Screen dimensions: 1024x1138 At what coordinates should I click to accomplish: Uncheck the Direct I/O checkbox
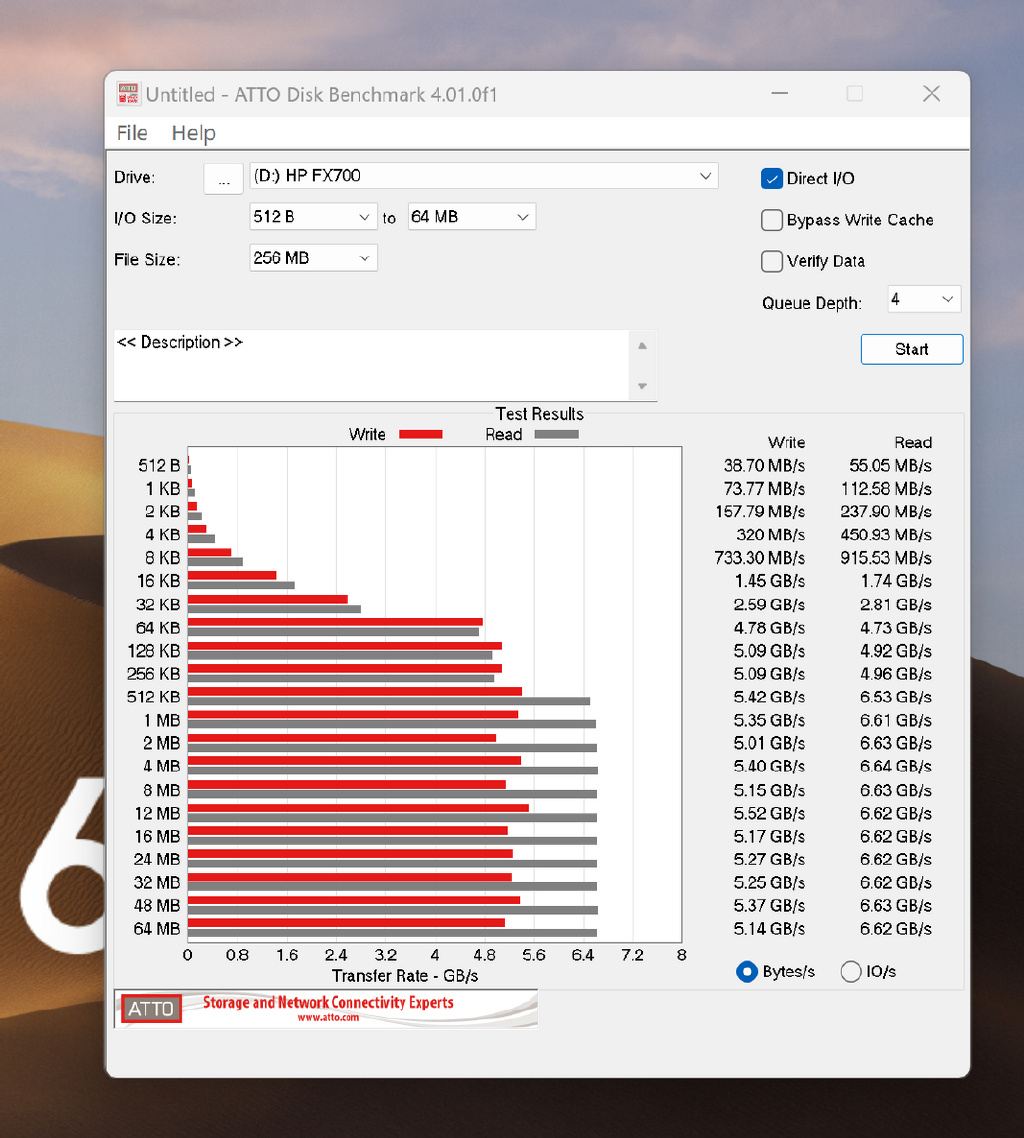tap(771, 179)
